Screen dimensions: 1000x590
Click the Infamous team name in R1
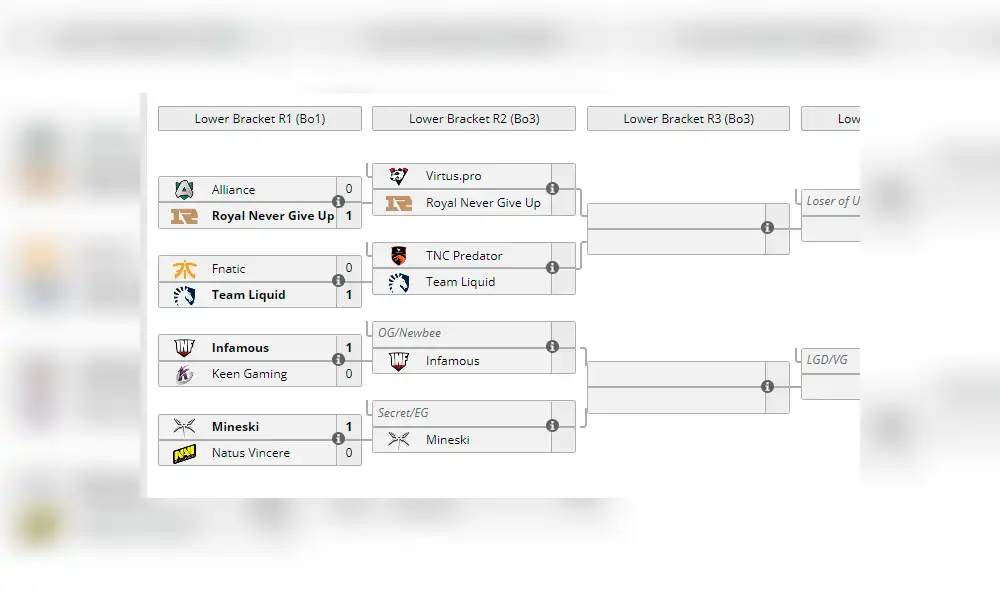(240, 348)
